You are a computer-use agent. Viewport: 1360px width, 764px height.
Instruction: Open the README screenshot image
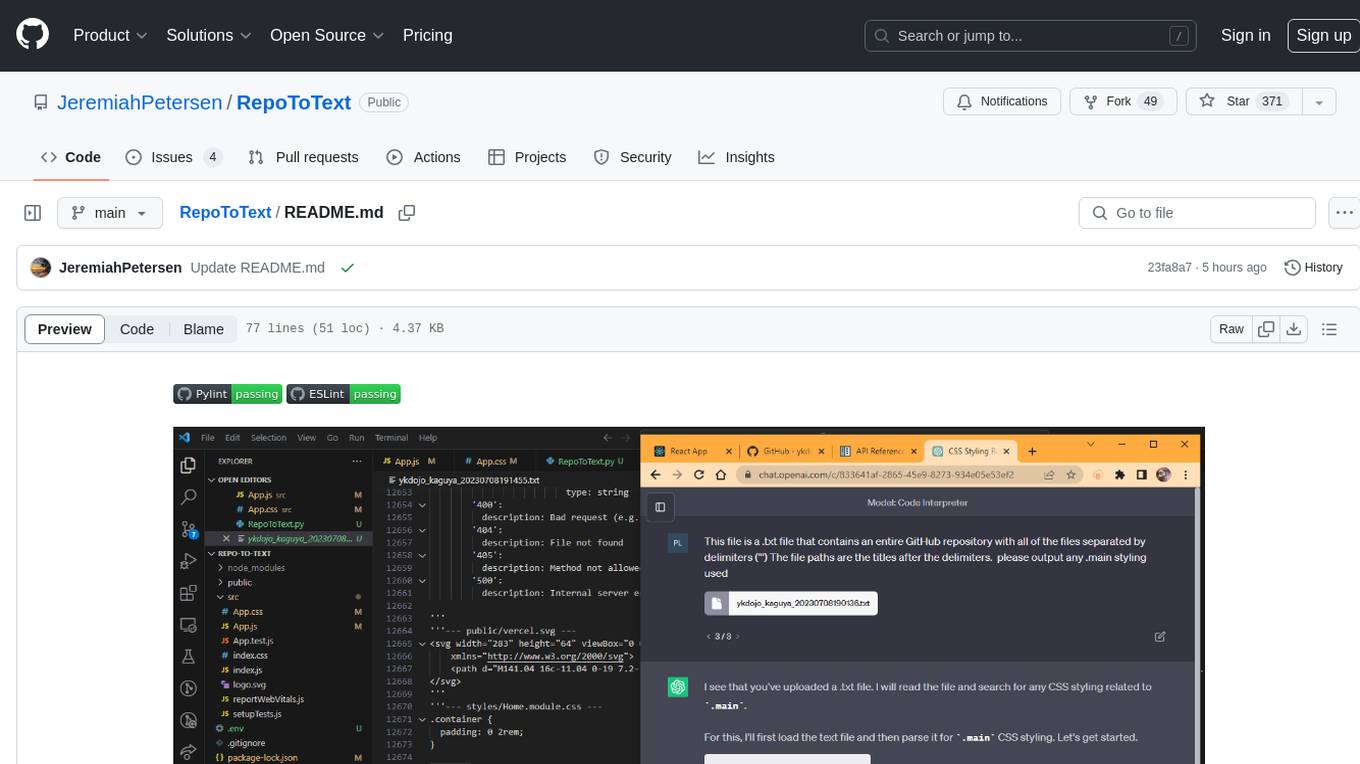coord(689,595)
